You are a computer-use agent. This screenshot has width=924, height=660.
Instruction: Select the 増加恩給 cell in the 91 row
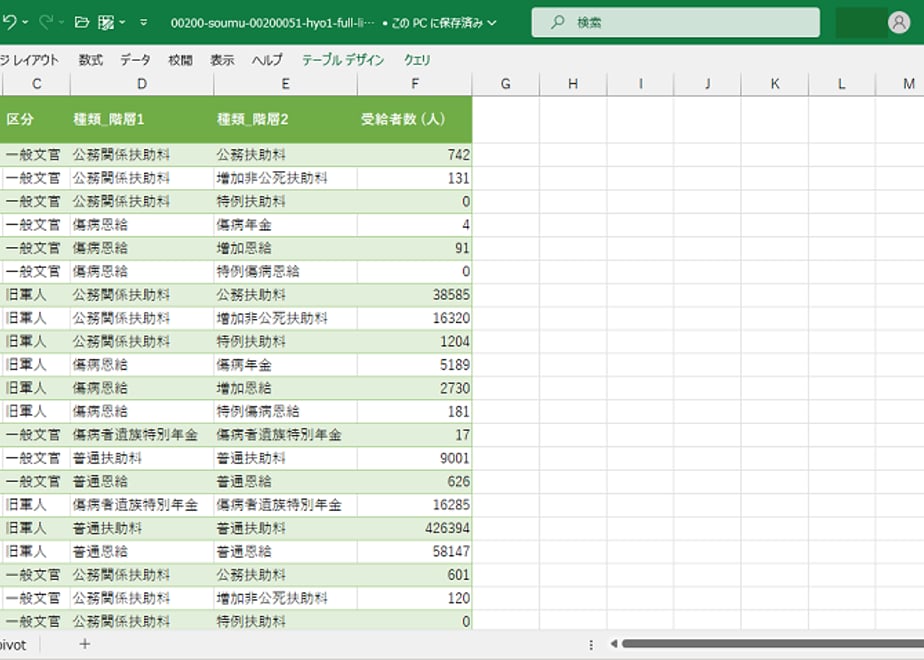tap(285, 248)
